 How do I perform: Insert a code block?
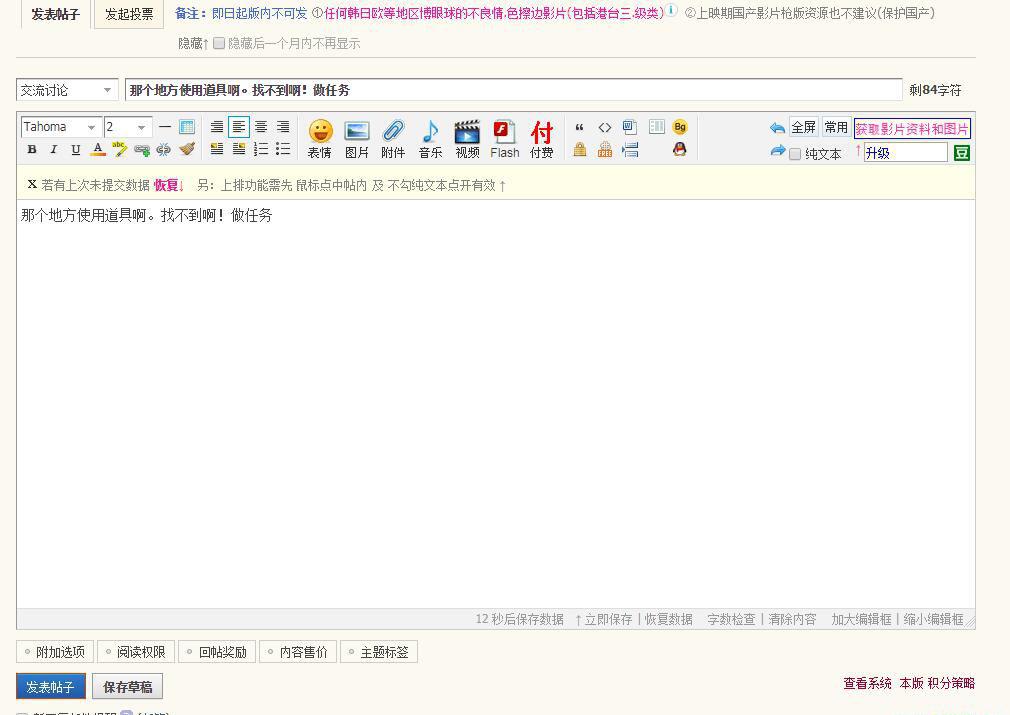click(x=605, y=127)
